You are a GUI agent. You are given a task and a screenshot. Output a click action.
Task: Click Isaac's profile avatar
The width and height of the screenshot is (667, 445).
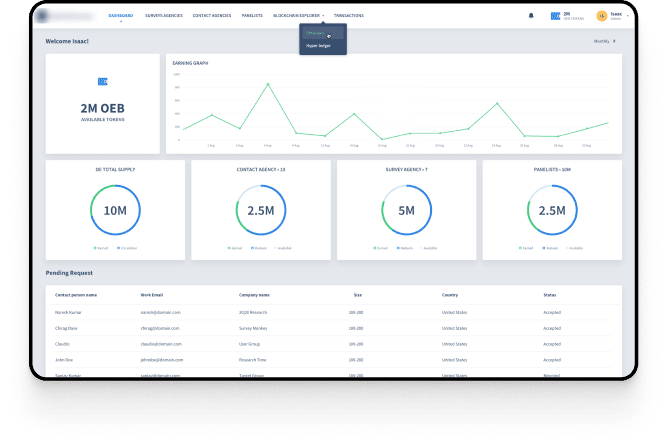(601, 16)
